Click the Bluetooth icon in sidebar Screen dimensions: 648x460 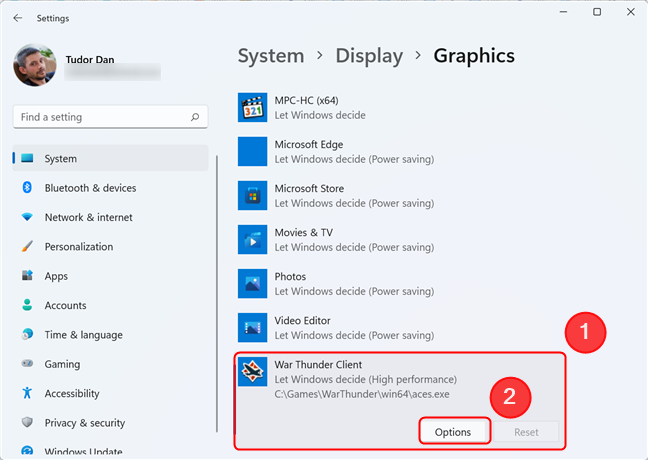pos(27,187)
